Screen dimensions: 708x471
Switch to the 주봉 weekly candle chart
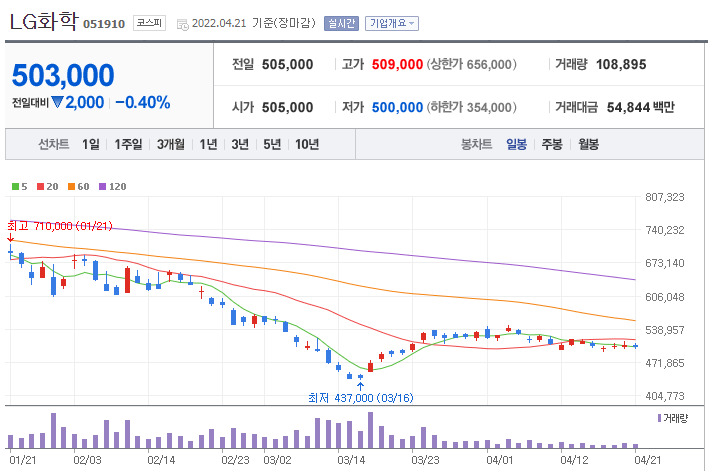[x=552, y=145]
